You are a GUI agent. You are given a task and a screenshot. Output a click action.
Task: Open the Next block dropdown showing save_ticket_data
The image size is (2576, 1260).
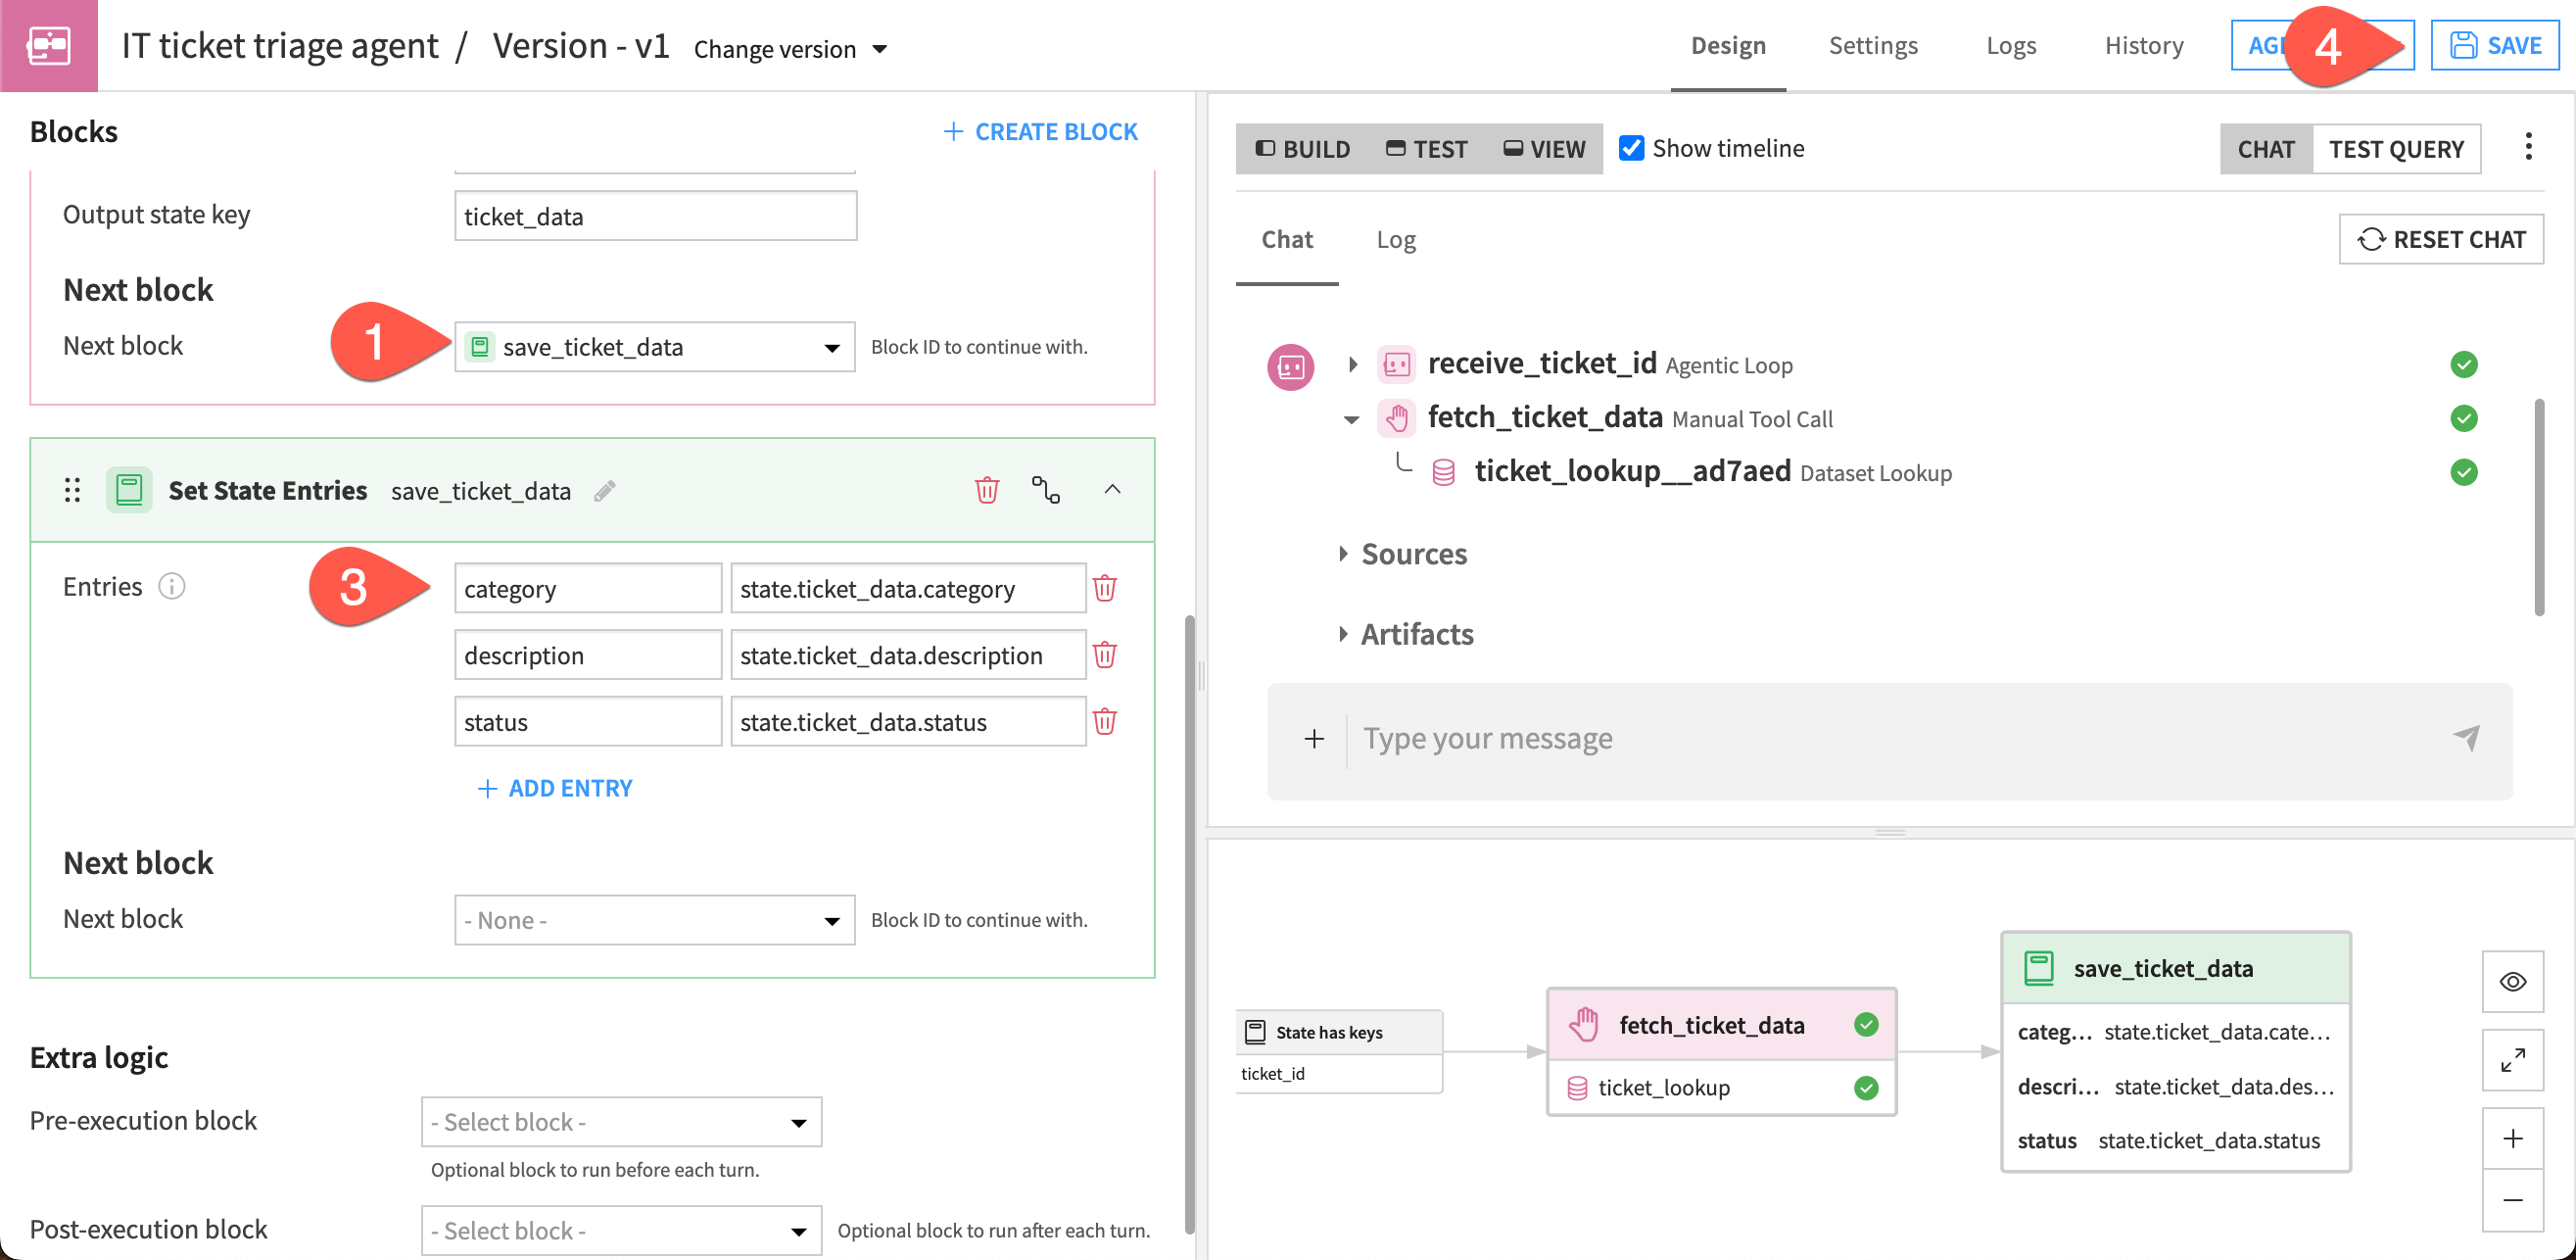point(655,347)
